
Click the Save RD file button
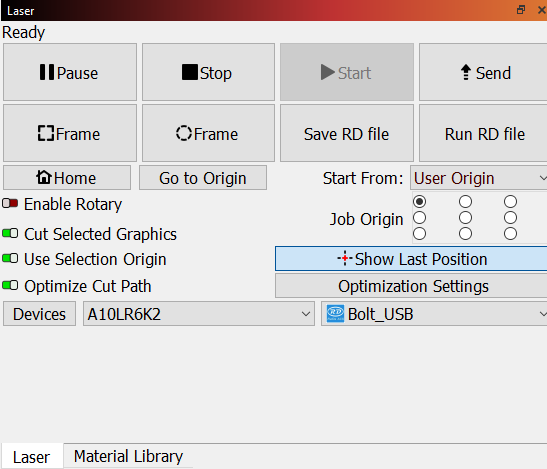(x=347, y=133)
